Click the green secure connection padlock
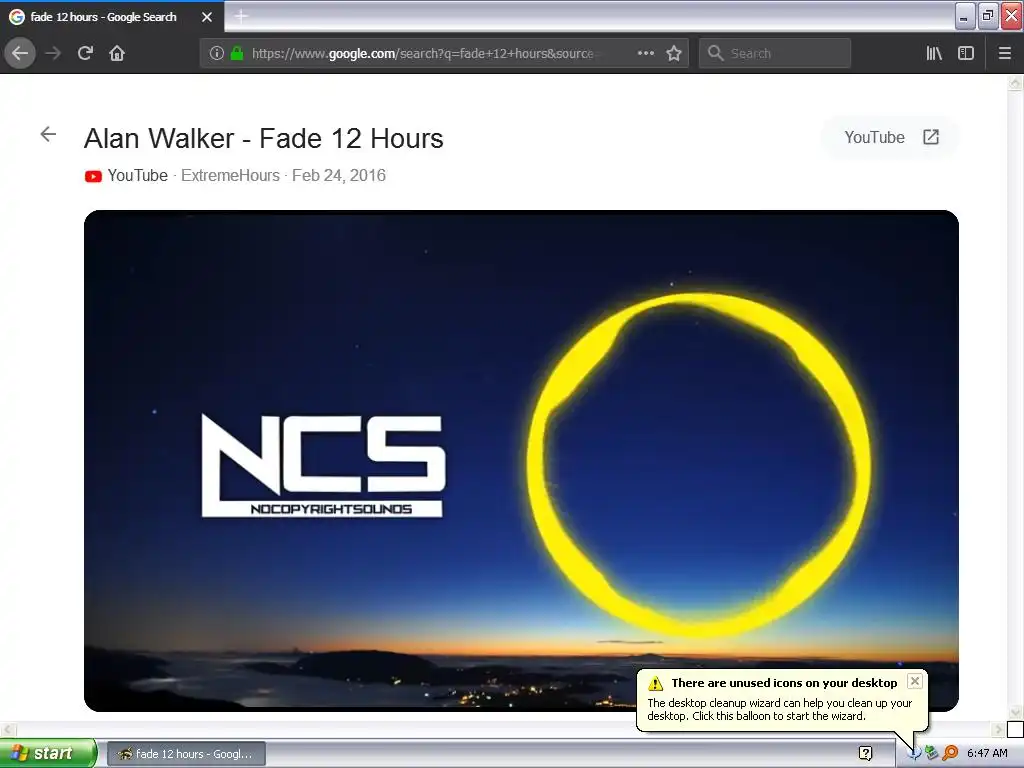 (x=237, y=53)
